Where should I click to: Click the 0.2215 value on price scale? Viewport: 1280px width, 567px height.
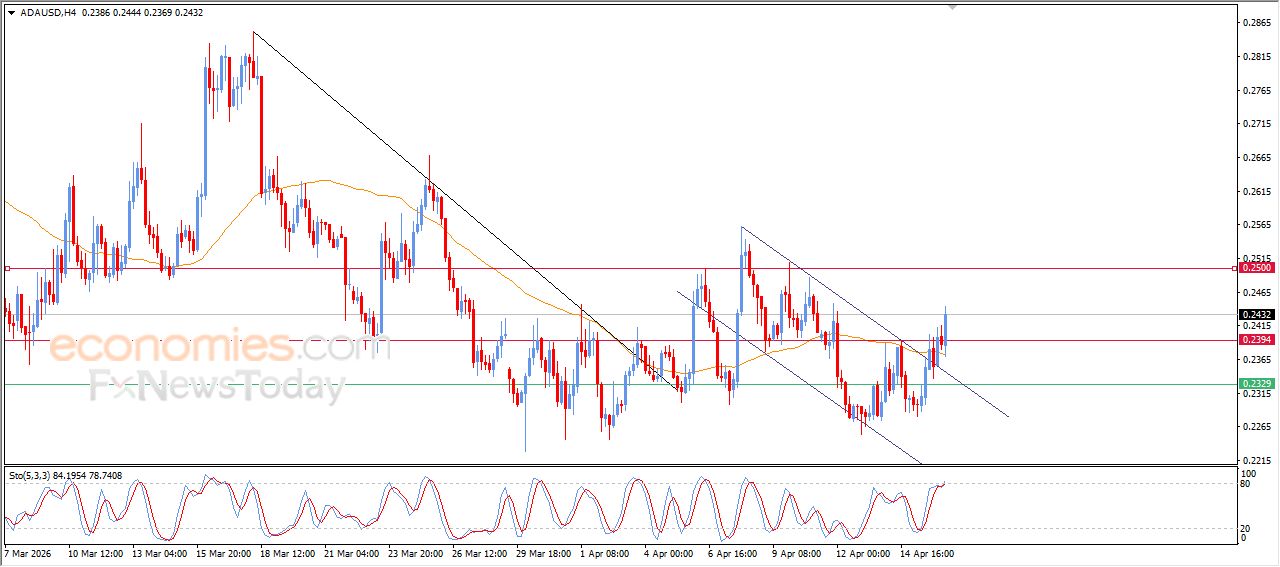click(1254, 460)
